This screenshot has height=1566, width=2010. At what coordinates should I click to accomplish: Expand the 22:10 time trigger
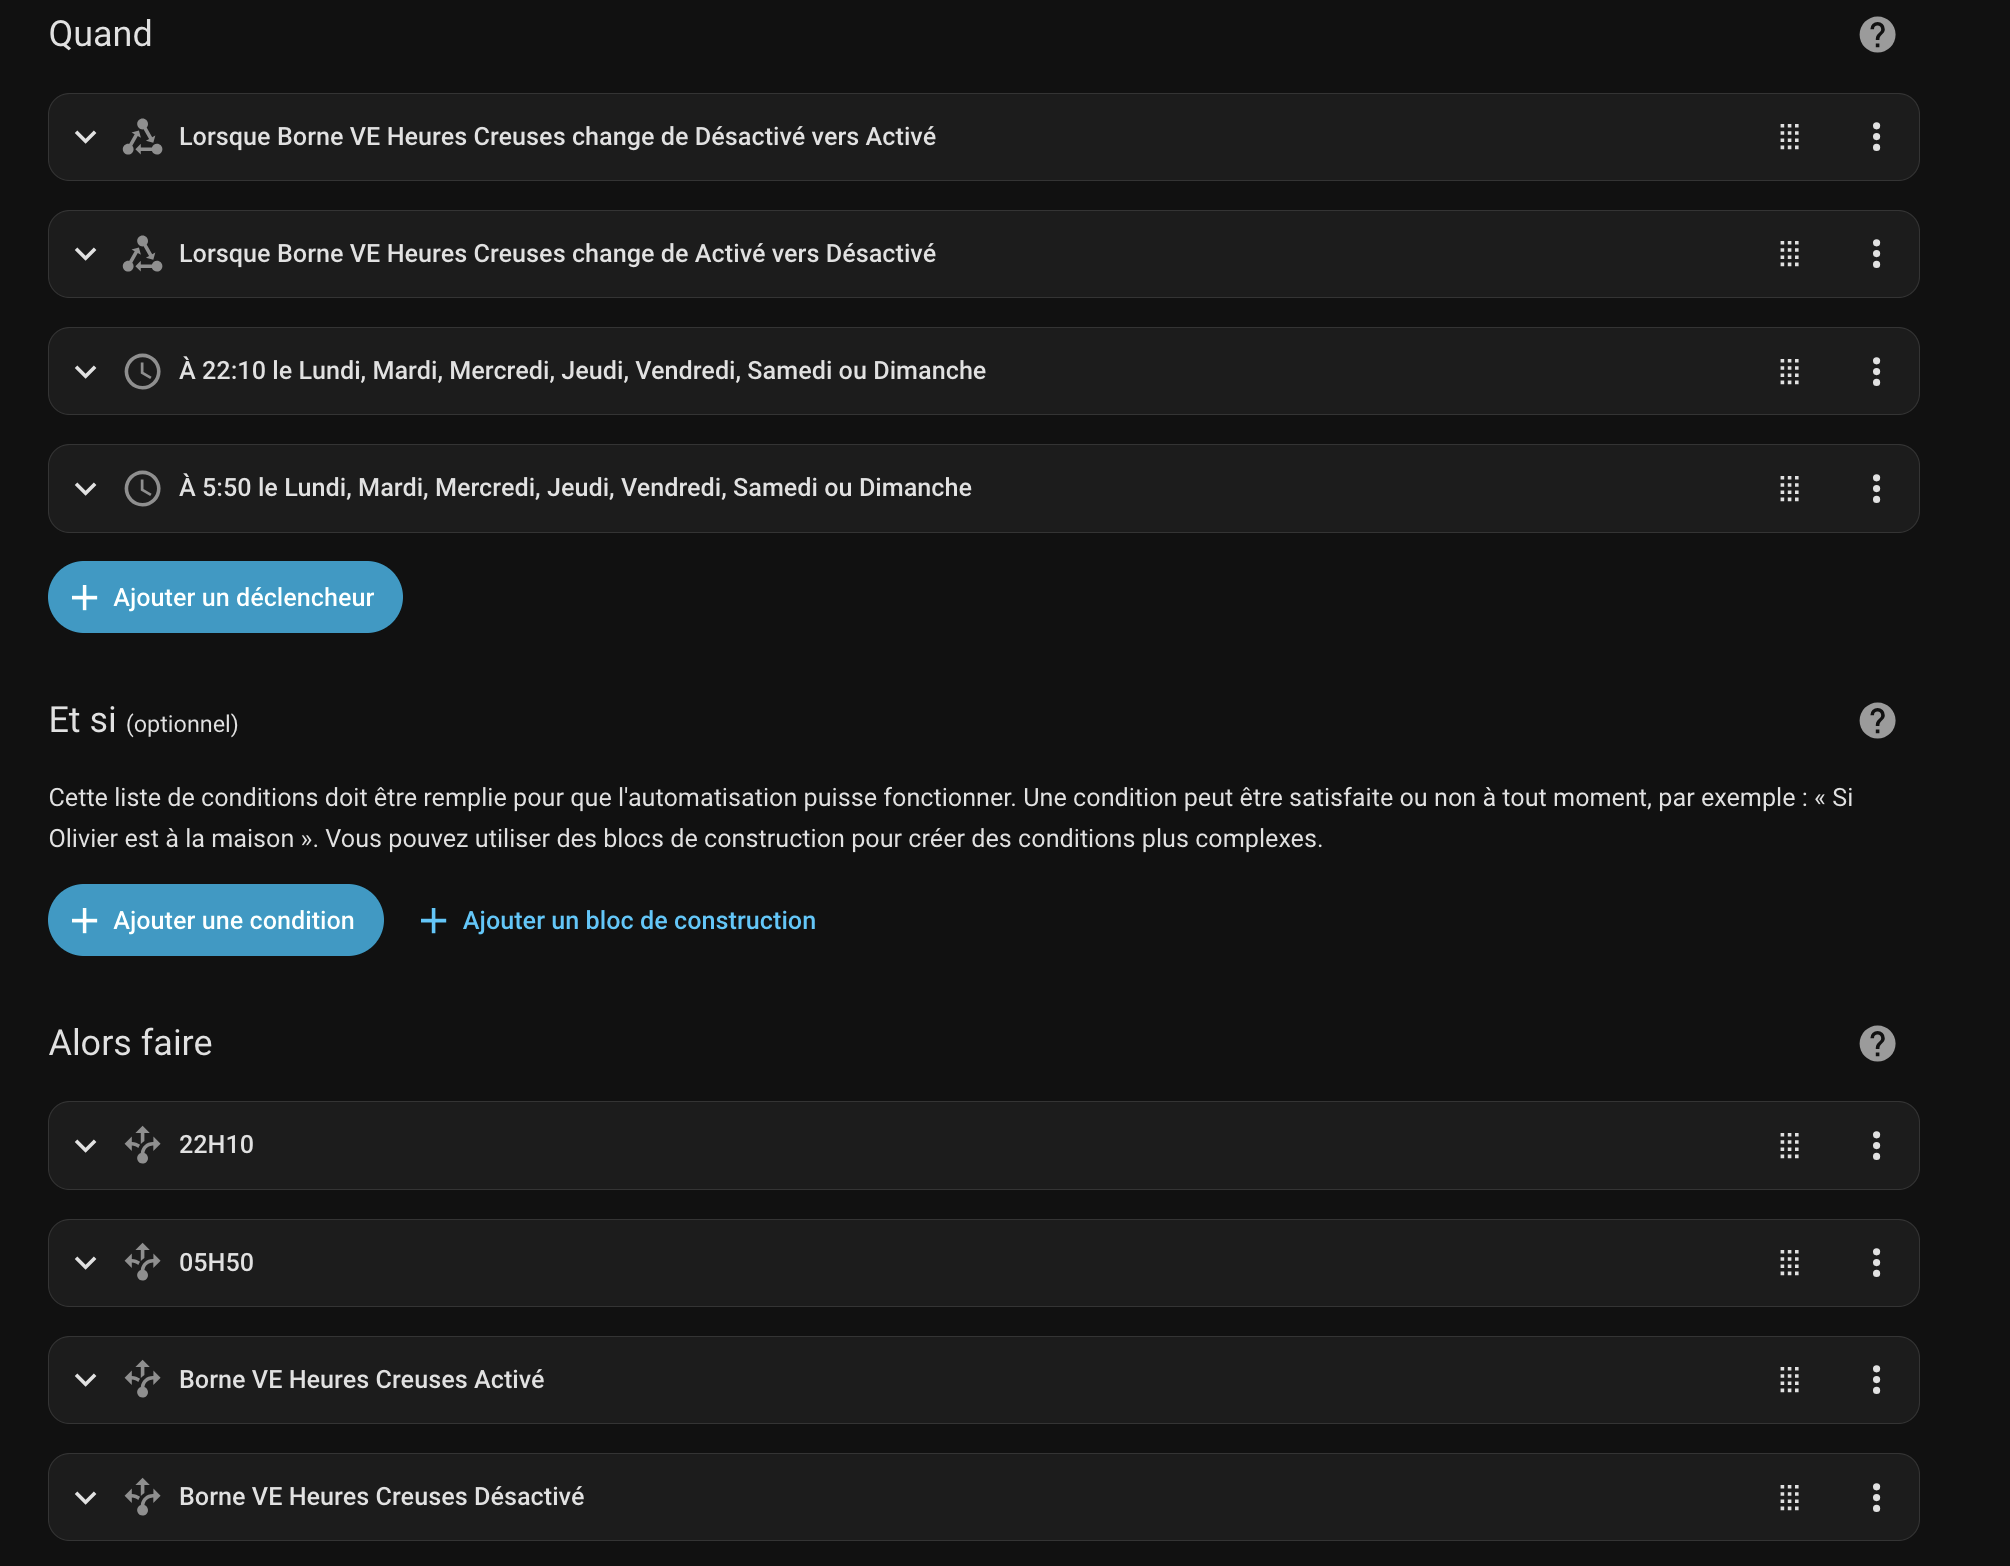[86, 372]
